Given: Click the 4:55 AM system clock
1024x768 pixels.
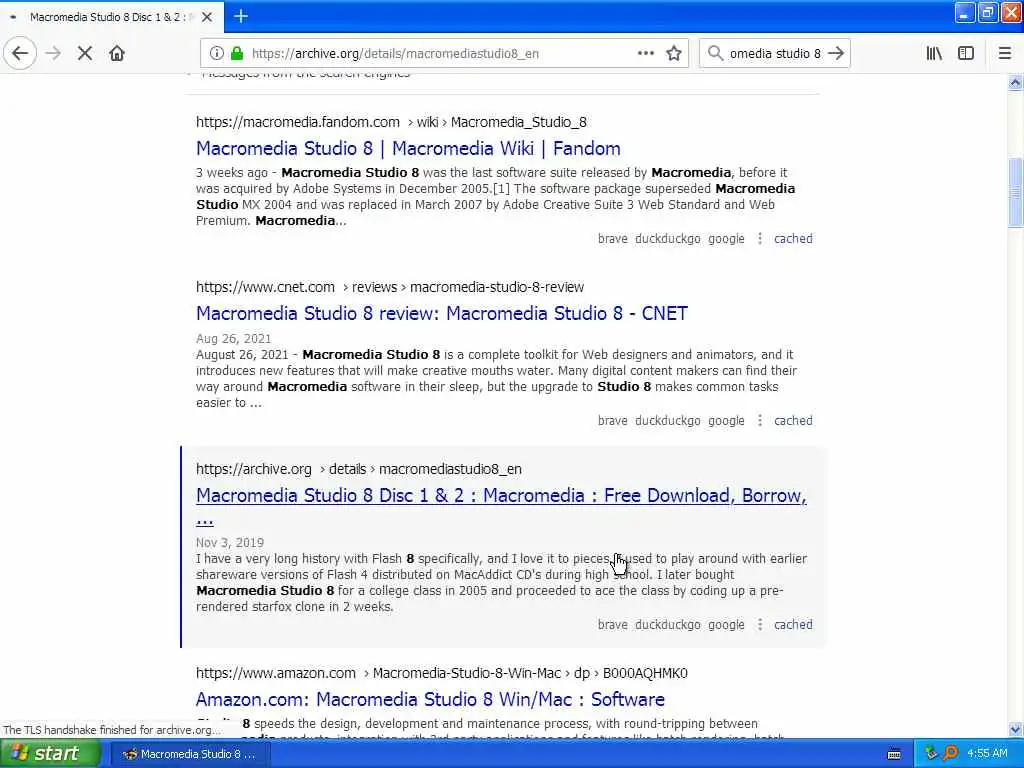Looking at the screenshot, I should [987, 754].
